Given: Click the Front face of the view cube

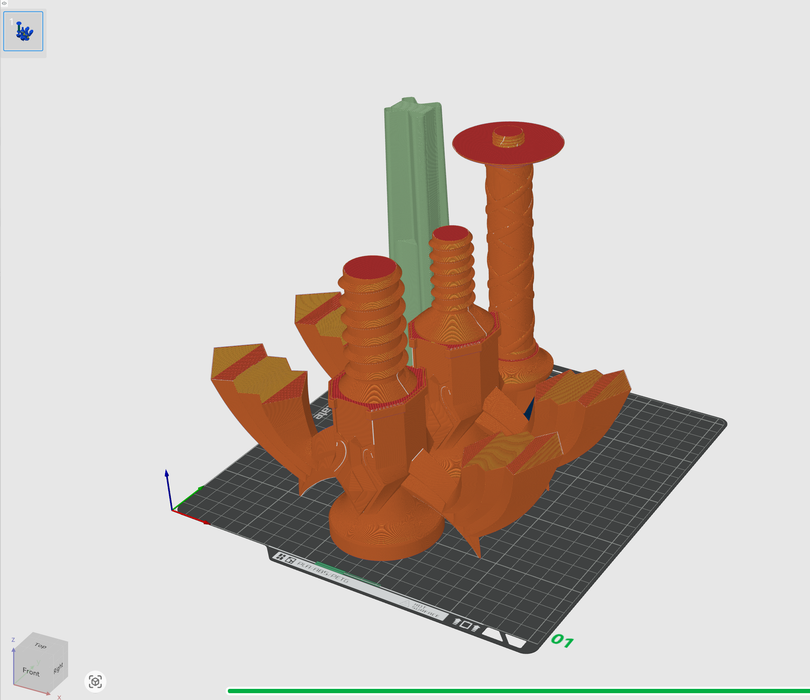Looking at the screenshot, I should click(x=33, y=671).
